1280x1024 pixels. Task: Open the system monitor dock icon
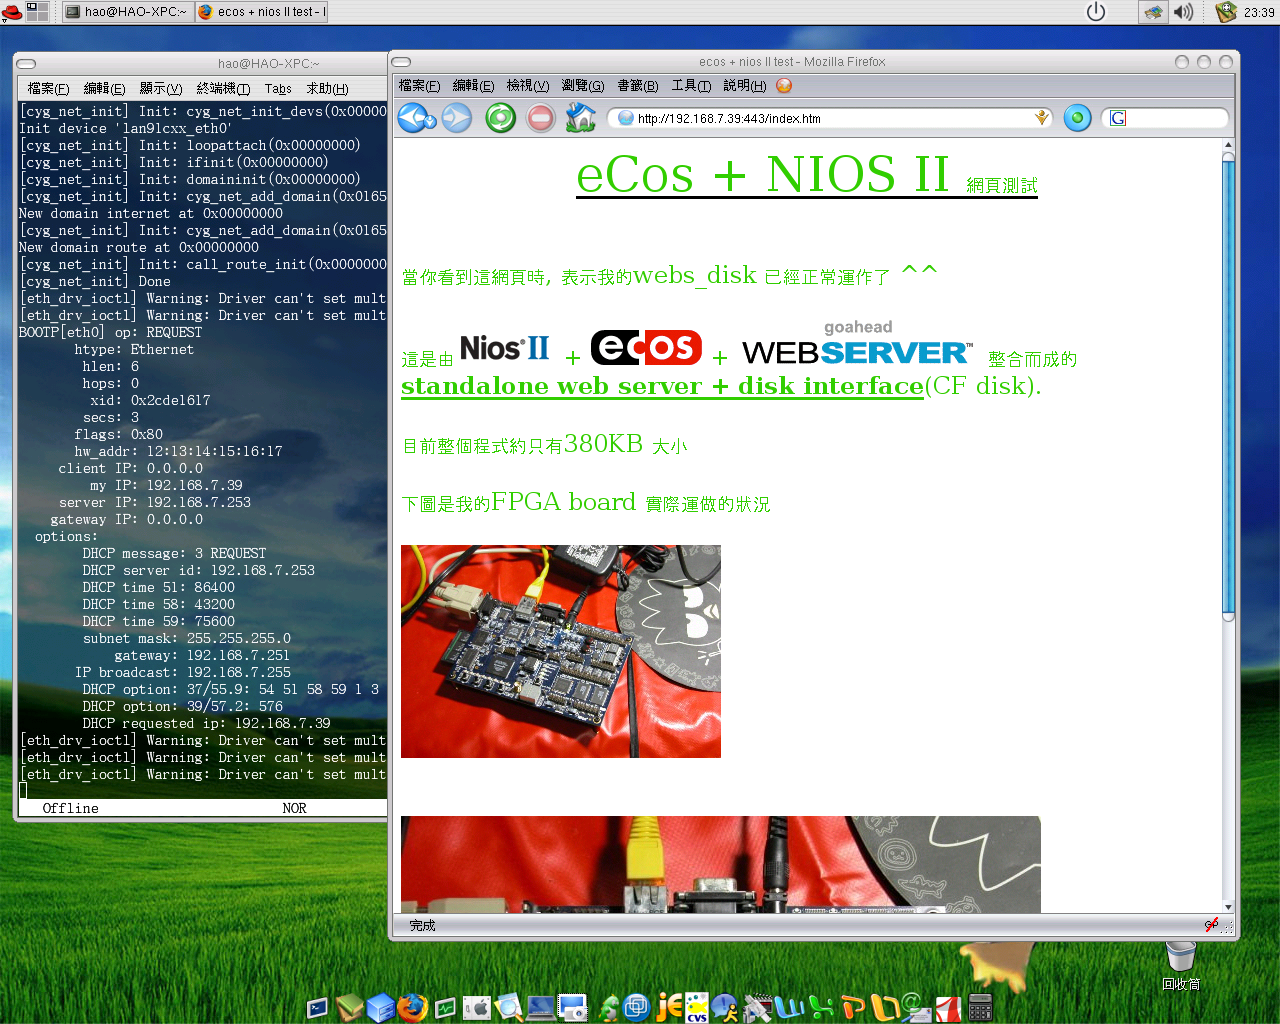tap(445, 1008)
